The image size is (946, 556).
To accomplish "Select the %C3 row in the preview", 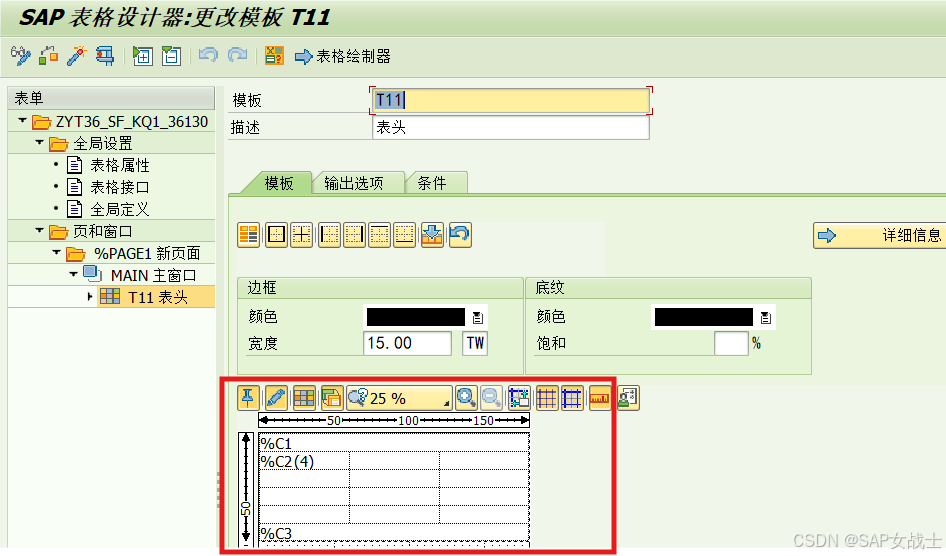I will pyautogui.click(x=394, y=533).
